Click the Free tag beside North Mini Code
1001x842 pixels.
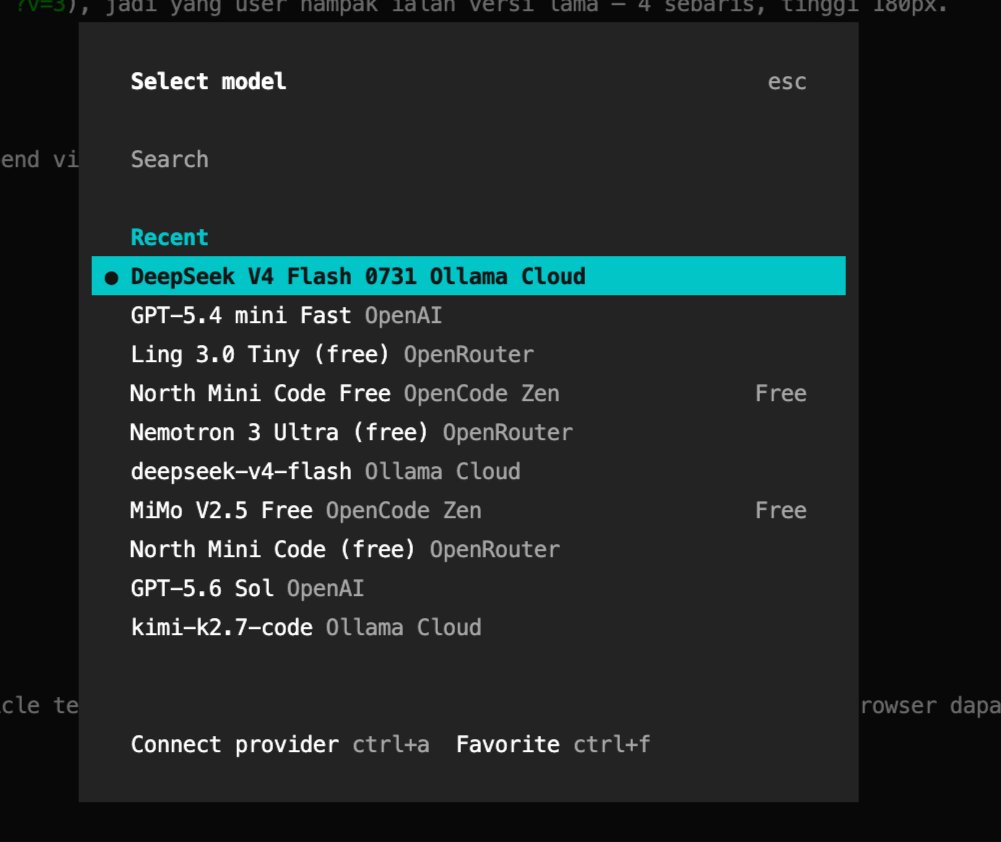781,393
